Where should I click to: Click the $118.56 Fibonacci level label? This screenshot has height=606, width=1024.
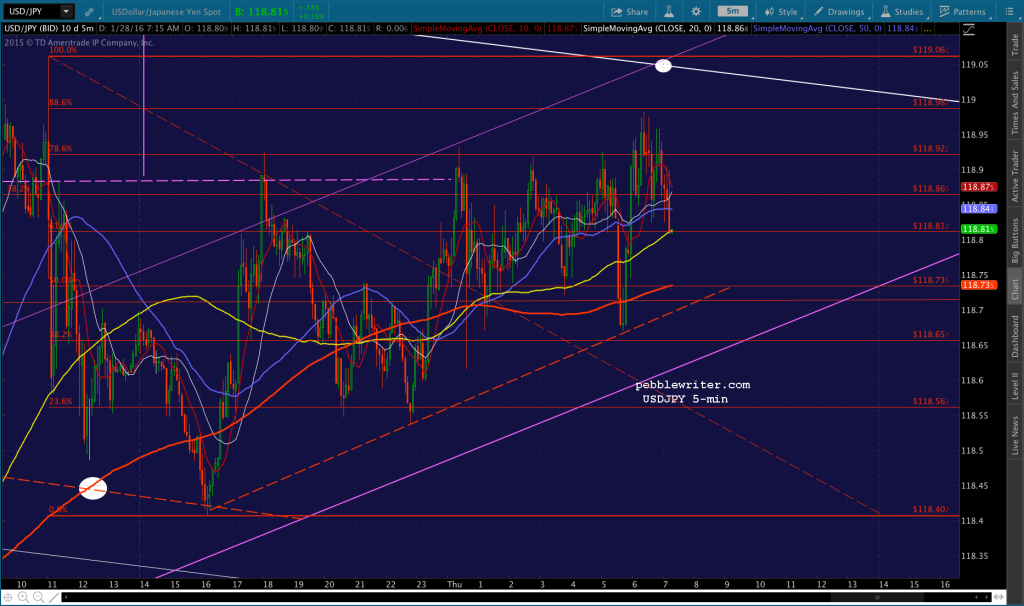tap(931, 402)
